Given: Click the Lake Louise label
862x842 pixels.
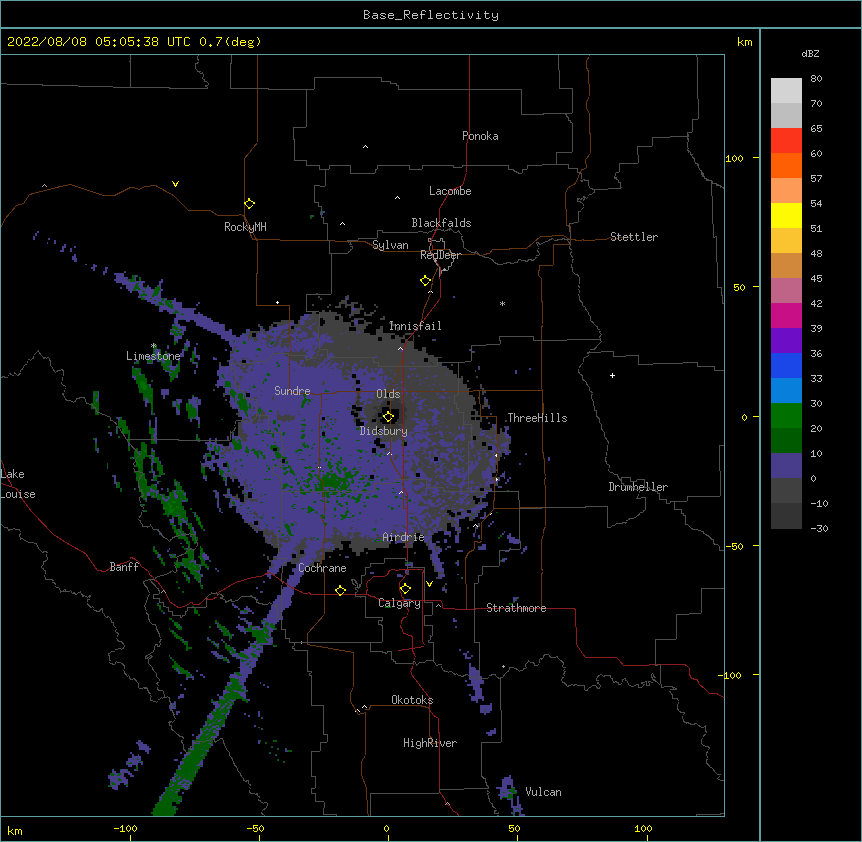Looking at the screenshot, I should pos(18,484).
